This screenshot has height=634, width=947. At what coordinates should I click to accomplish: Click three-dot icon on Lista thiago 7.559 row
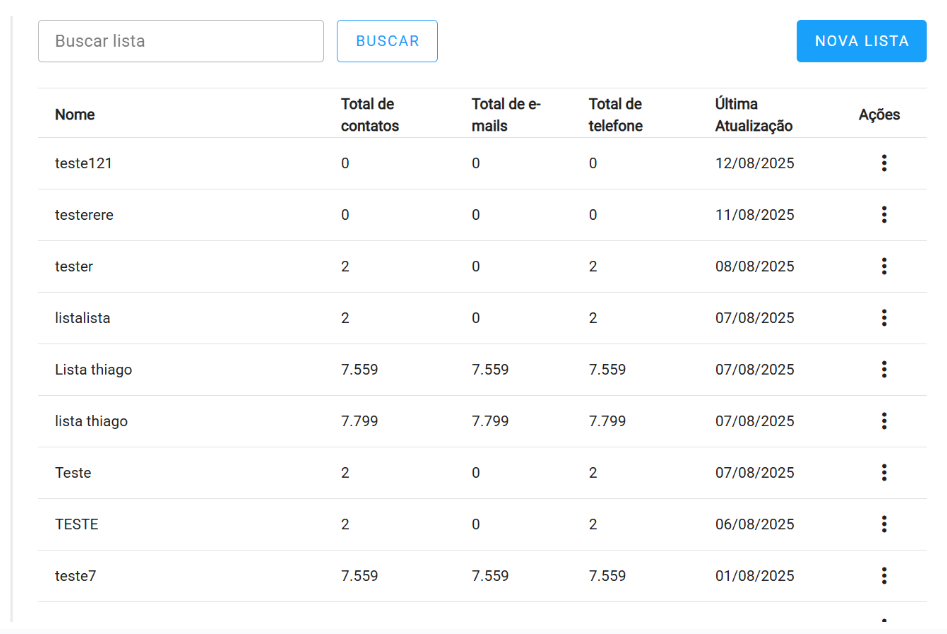(884, 370)
